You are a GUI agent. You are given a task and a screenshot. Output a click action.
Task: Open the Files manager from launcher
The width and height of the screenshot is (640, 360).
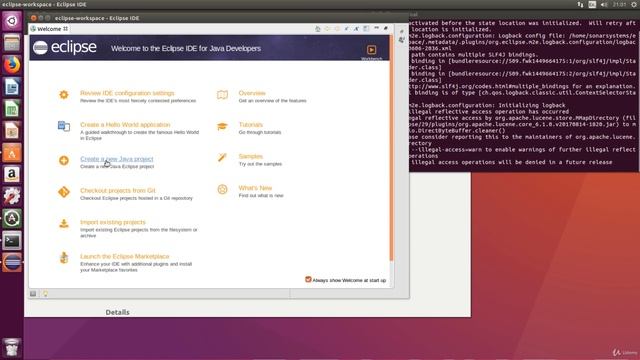[x=12, y=43]
